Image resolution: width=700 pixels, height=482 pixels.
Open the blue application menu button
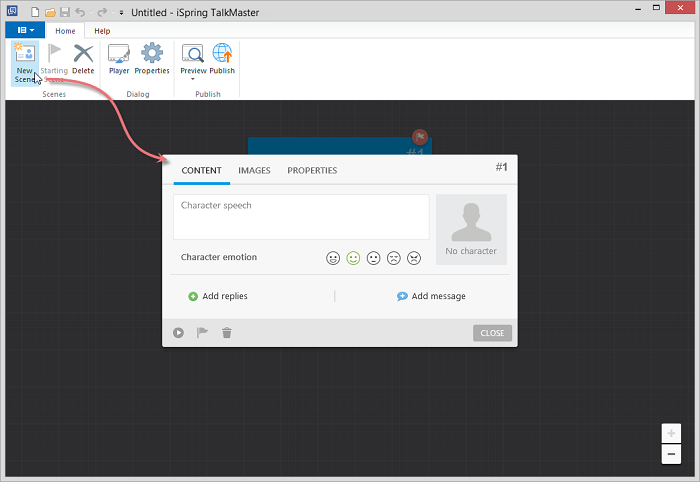pos(25,30)
